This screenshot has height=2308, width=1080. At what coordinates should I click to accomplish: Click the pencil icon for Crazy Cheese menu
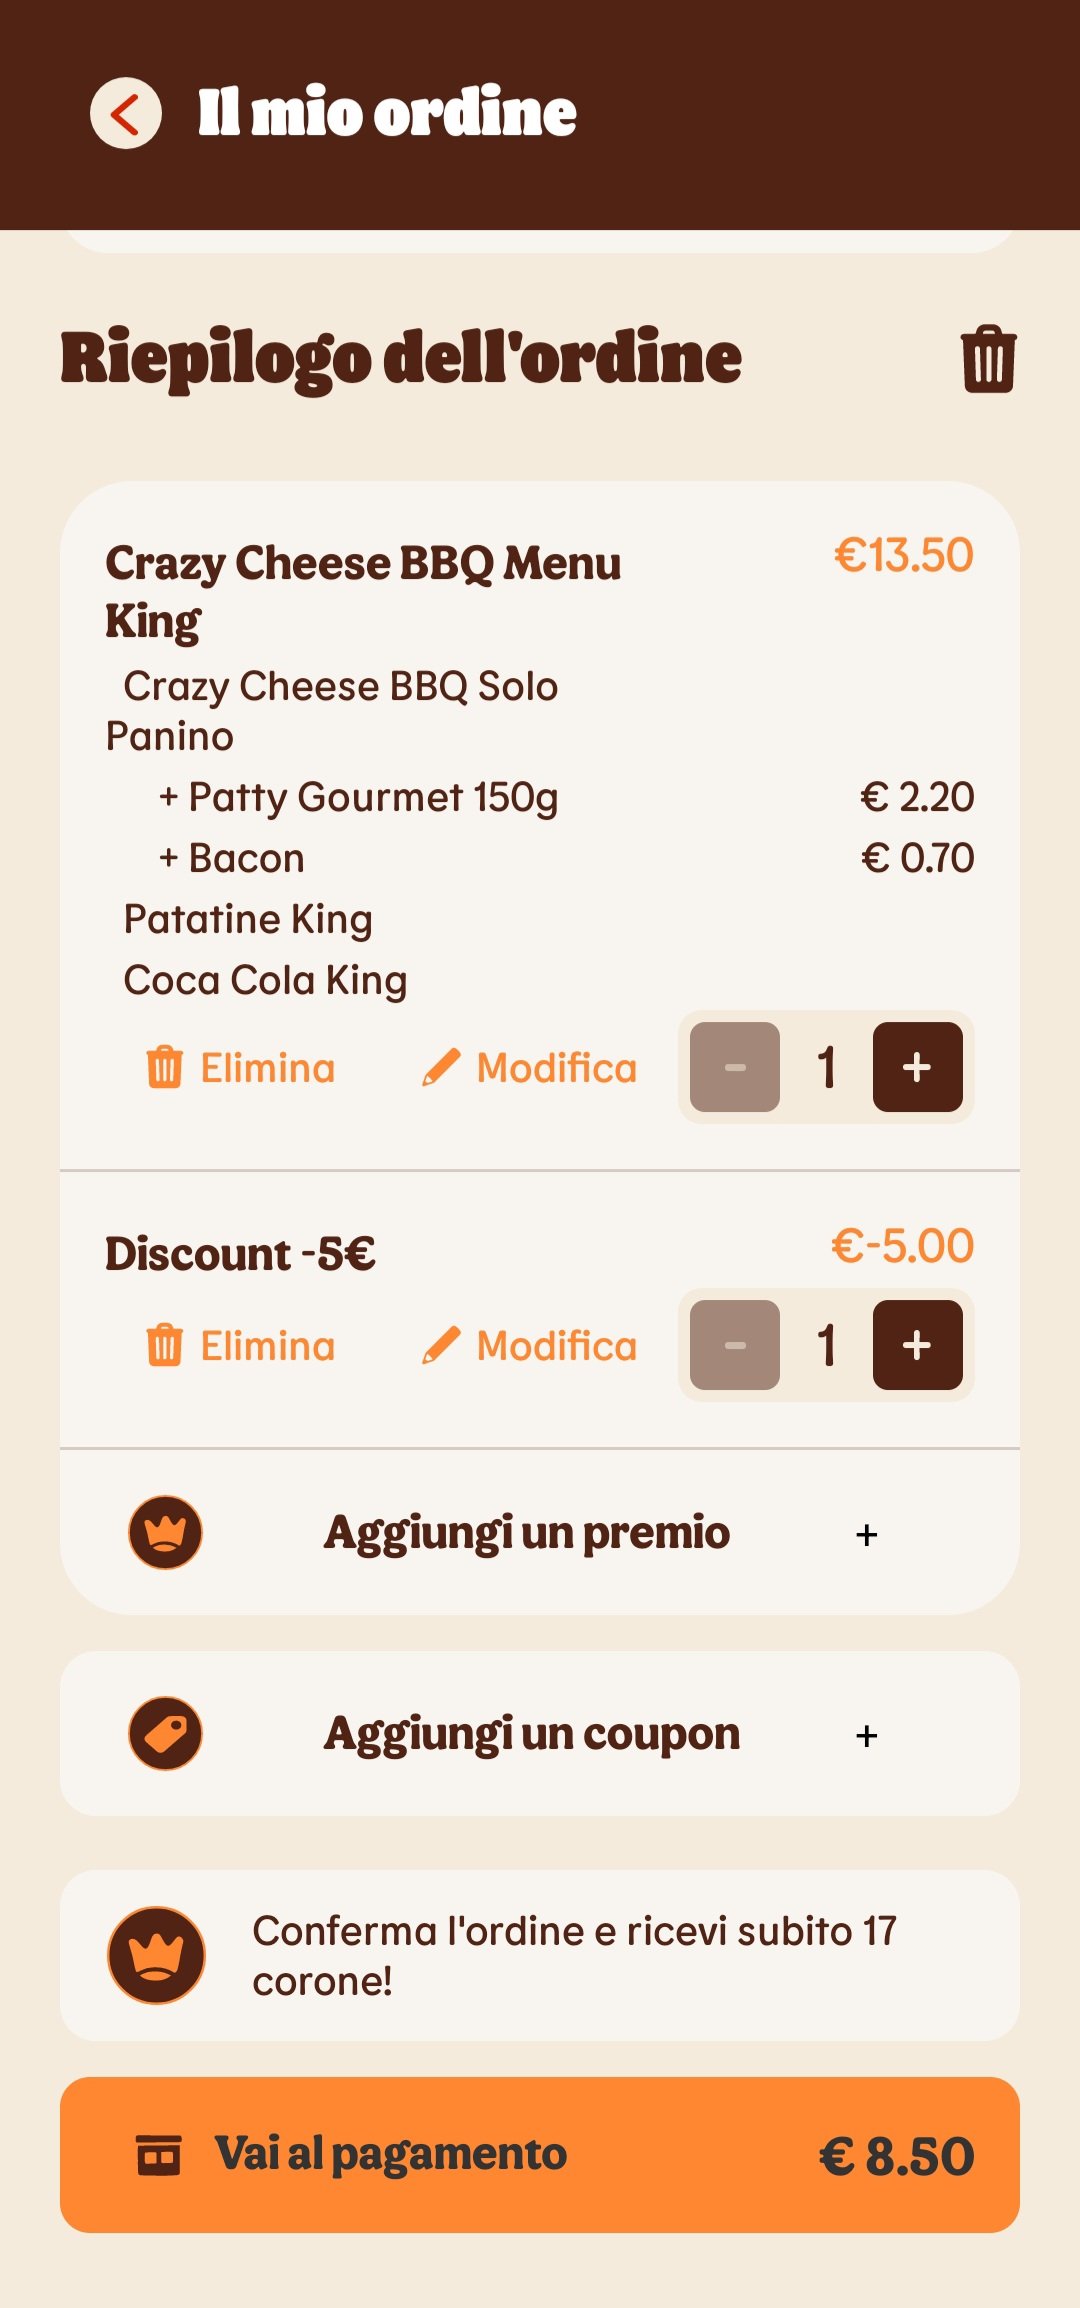(x=441, y=1067)
